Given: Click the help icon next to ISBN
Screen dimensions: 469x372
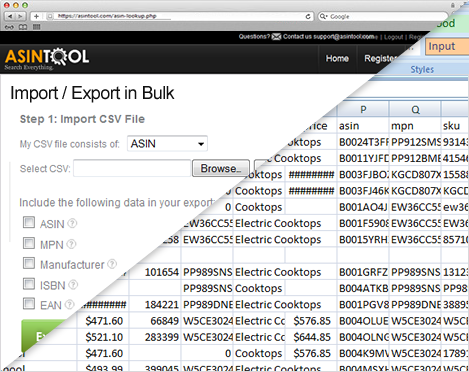Looking at the screenshot, I should point(73,285).
